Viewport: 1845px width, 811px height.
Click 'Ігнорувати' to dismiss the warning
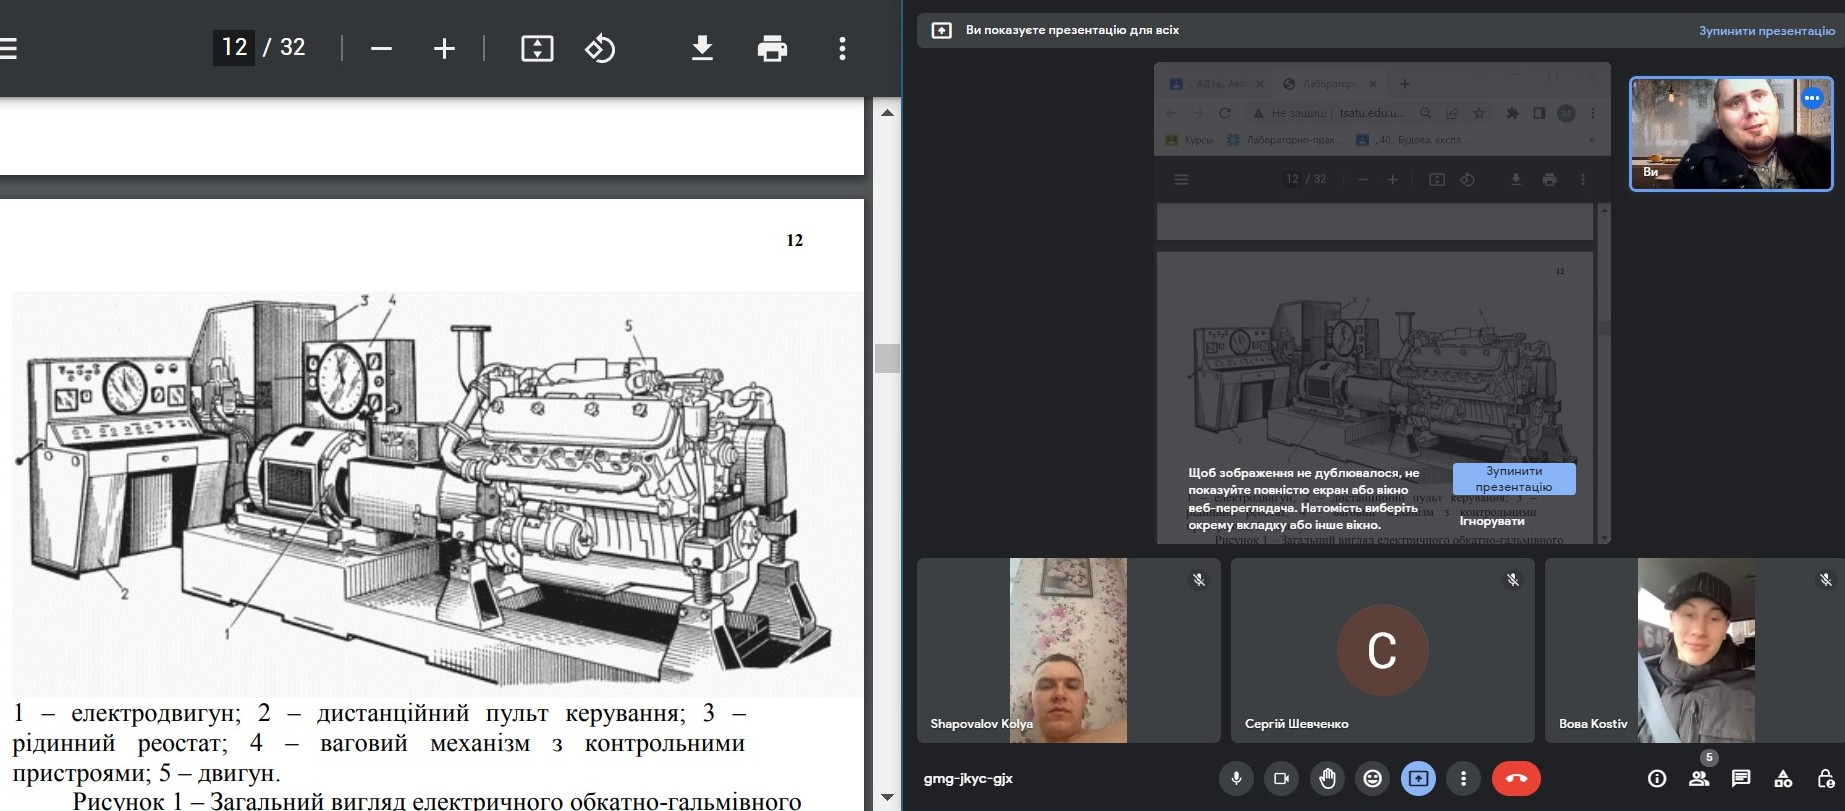1491,521
